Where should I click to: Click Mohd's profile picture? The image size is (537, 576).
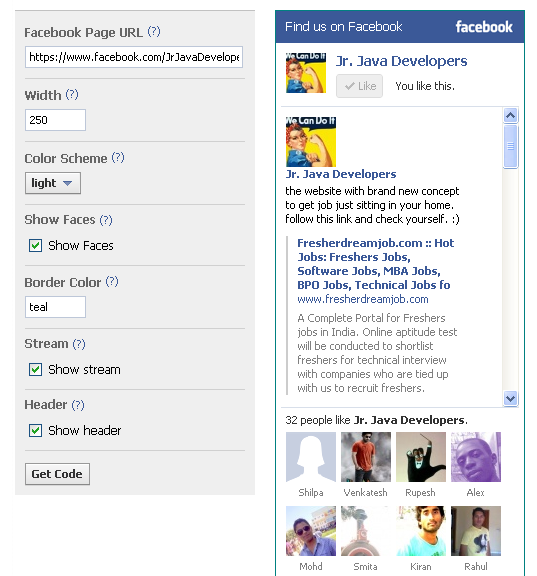click(311, 531)
